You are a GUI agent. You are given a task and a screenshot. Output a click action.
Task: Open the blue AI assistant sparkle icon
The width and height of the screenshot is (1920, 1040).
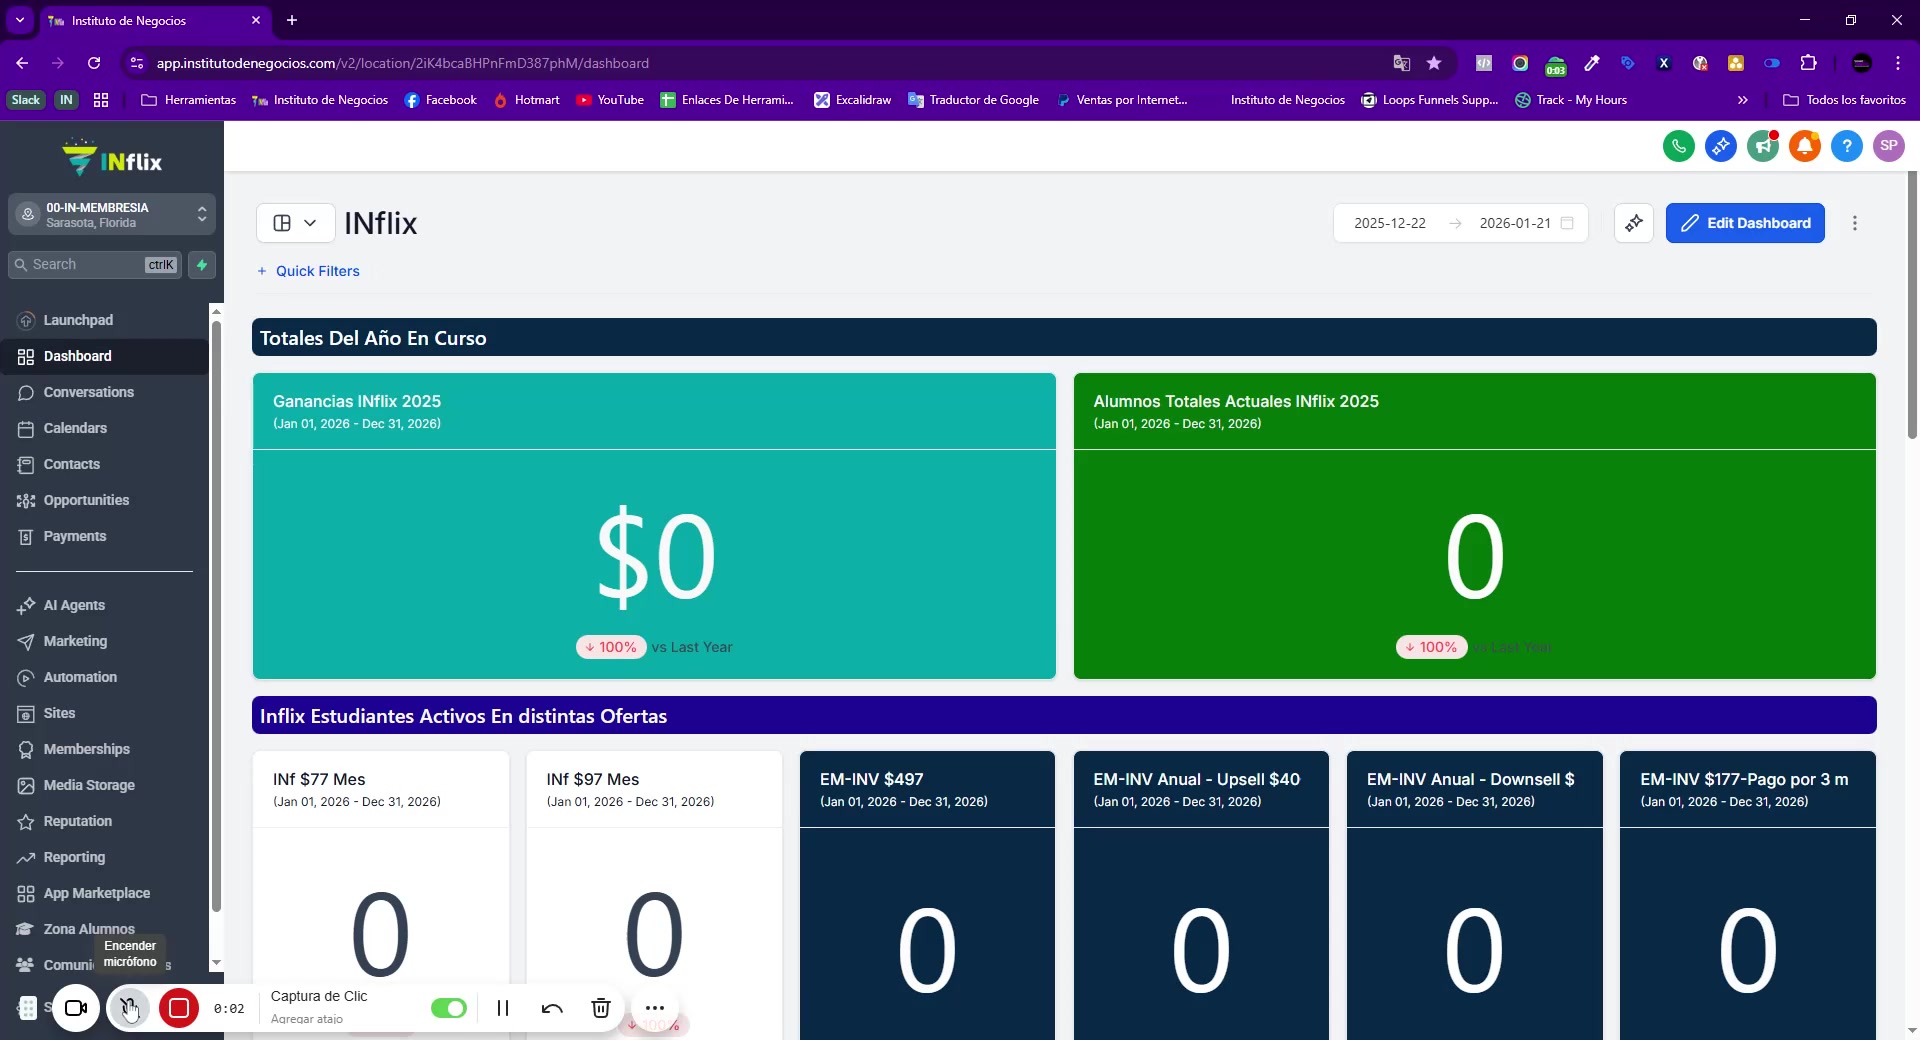pyautogui.click(x=1721, y=146)
